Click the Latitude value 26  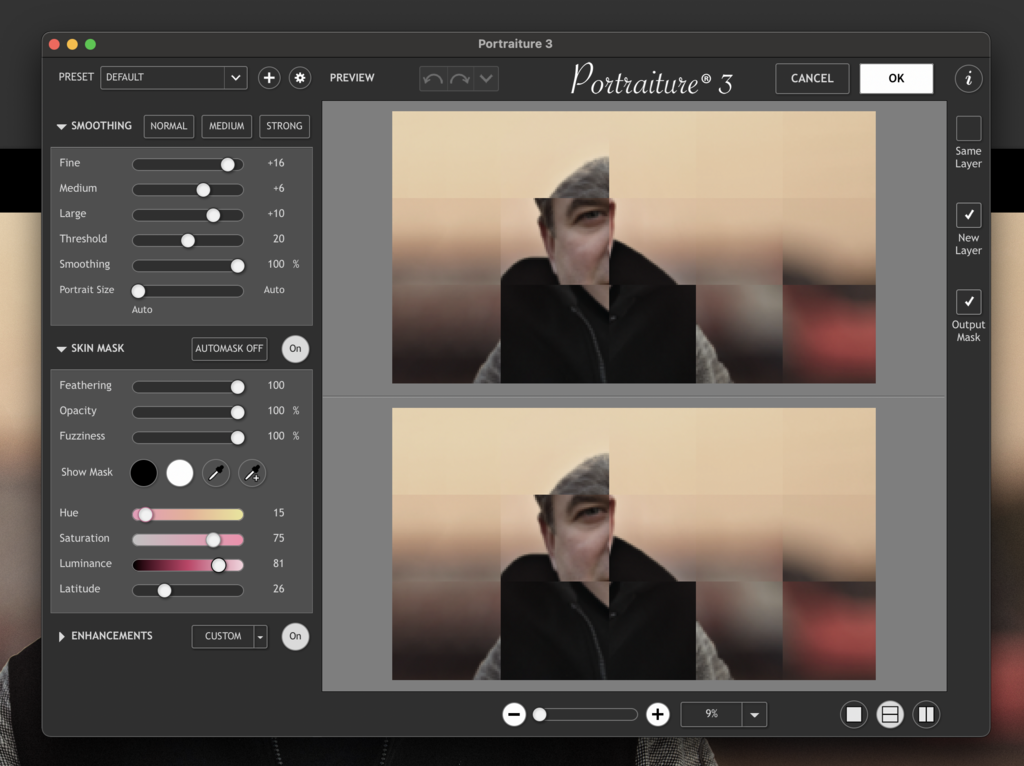(x=279, y=589)
